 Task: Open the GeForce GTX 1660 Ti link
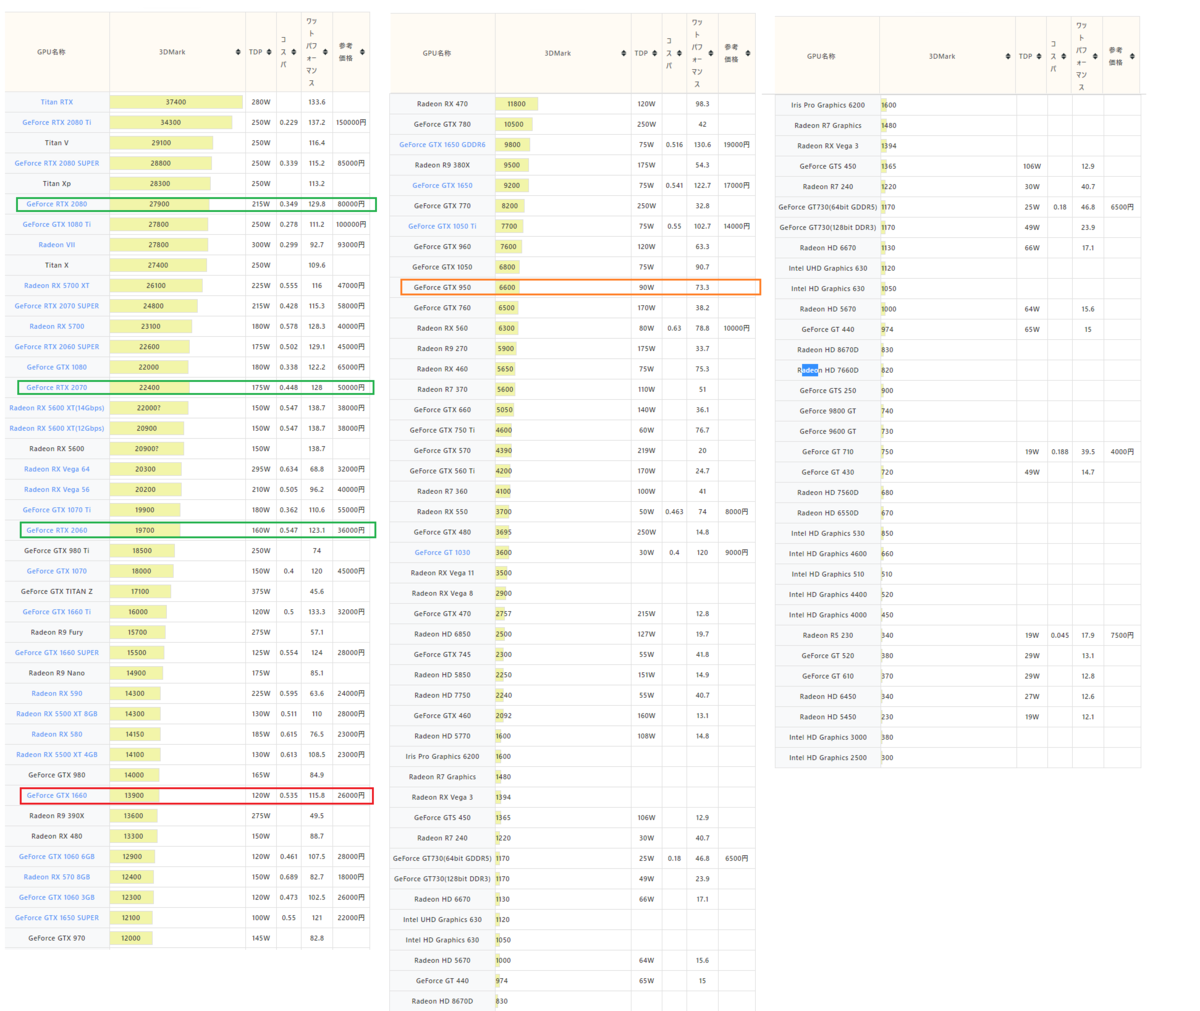tap(57, 612)
